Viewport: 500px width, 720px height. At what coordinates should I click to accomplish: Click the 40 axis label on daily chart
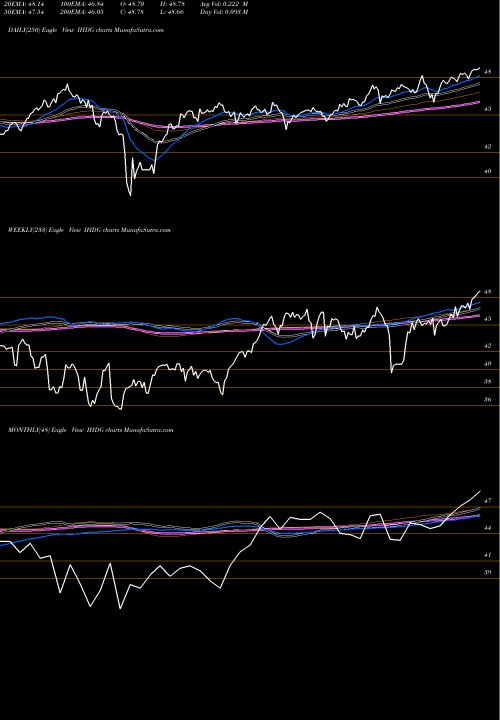pos(488,171)
